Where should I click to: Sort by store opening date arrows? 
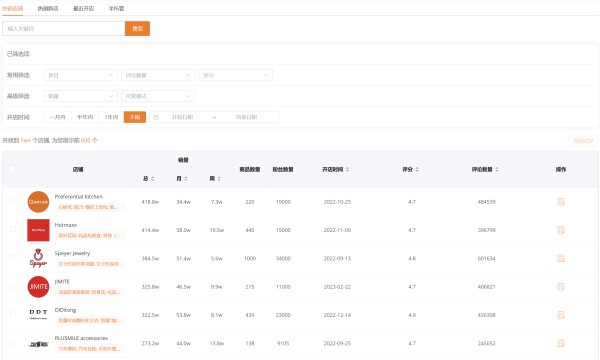point(347,169)
